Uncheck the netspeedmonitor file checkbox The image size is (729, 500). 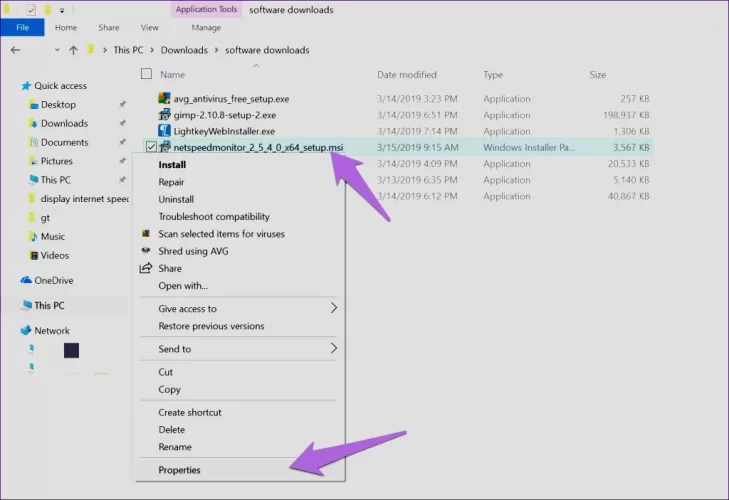coord(150,147)
